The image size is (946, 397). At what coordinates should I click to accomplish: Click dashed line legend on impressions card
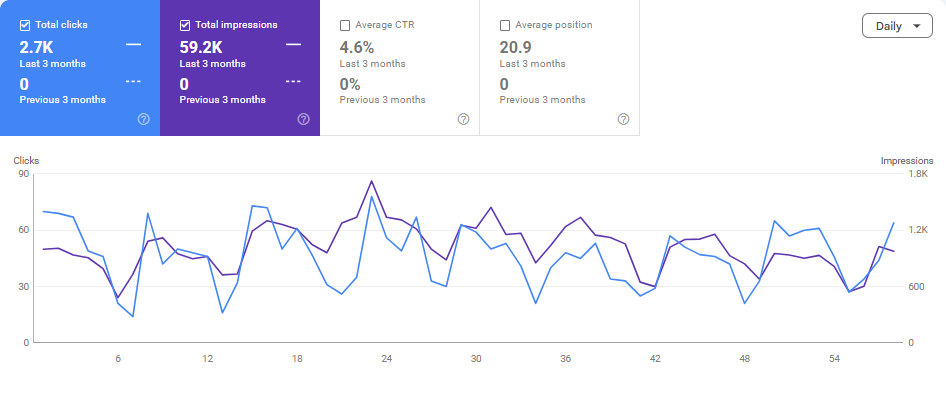pyautogui.click(x=293, y=81)
